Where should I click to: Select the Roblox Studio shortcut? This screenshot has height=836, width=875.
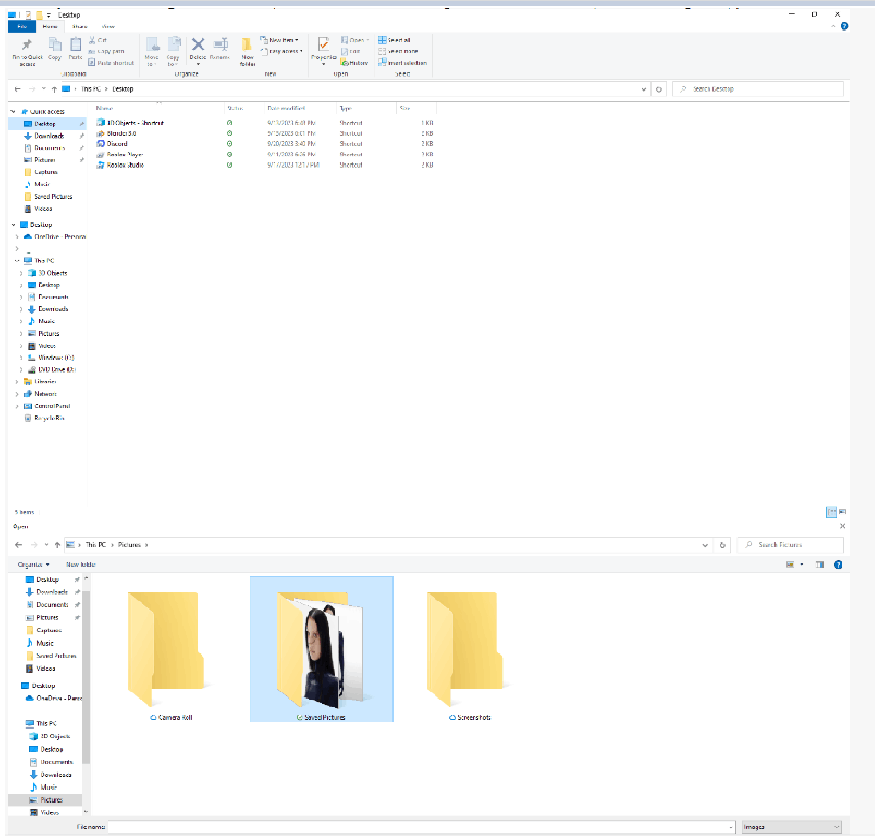point(125,165)
